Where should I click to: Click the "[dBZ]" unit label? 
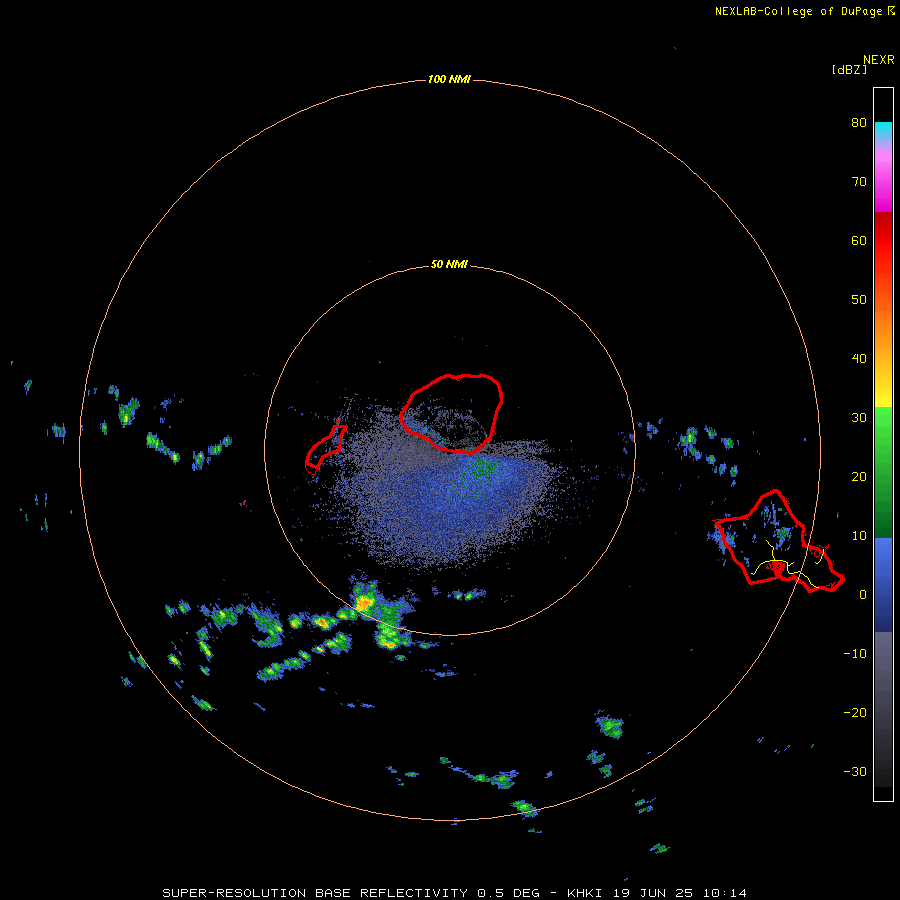[849, 70]
